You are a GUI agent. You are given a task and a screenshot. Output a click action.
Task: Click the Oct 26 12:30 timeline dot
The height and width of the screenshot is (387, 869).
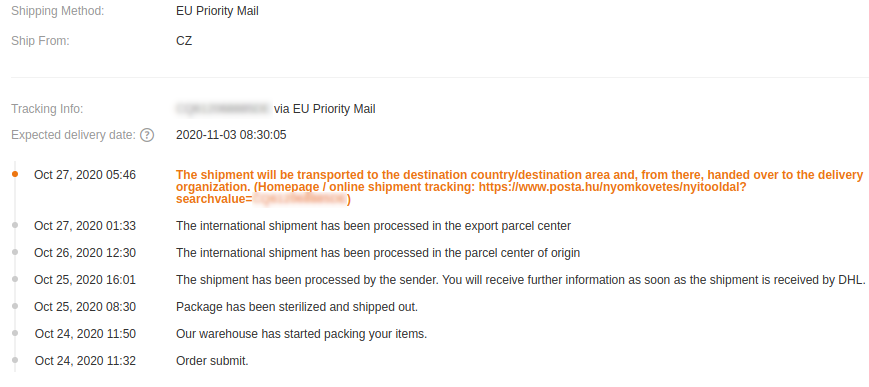[x=15, y=252]
